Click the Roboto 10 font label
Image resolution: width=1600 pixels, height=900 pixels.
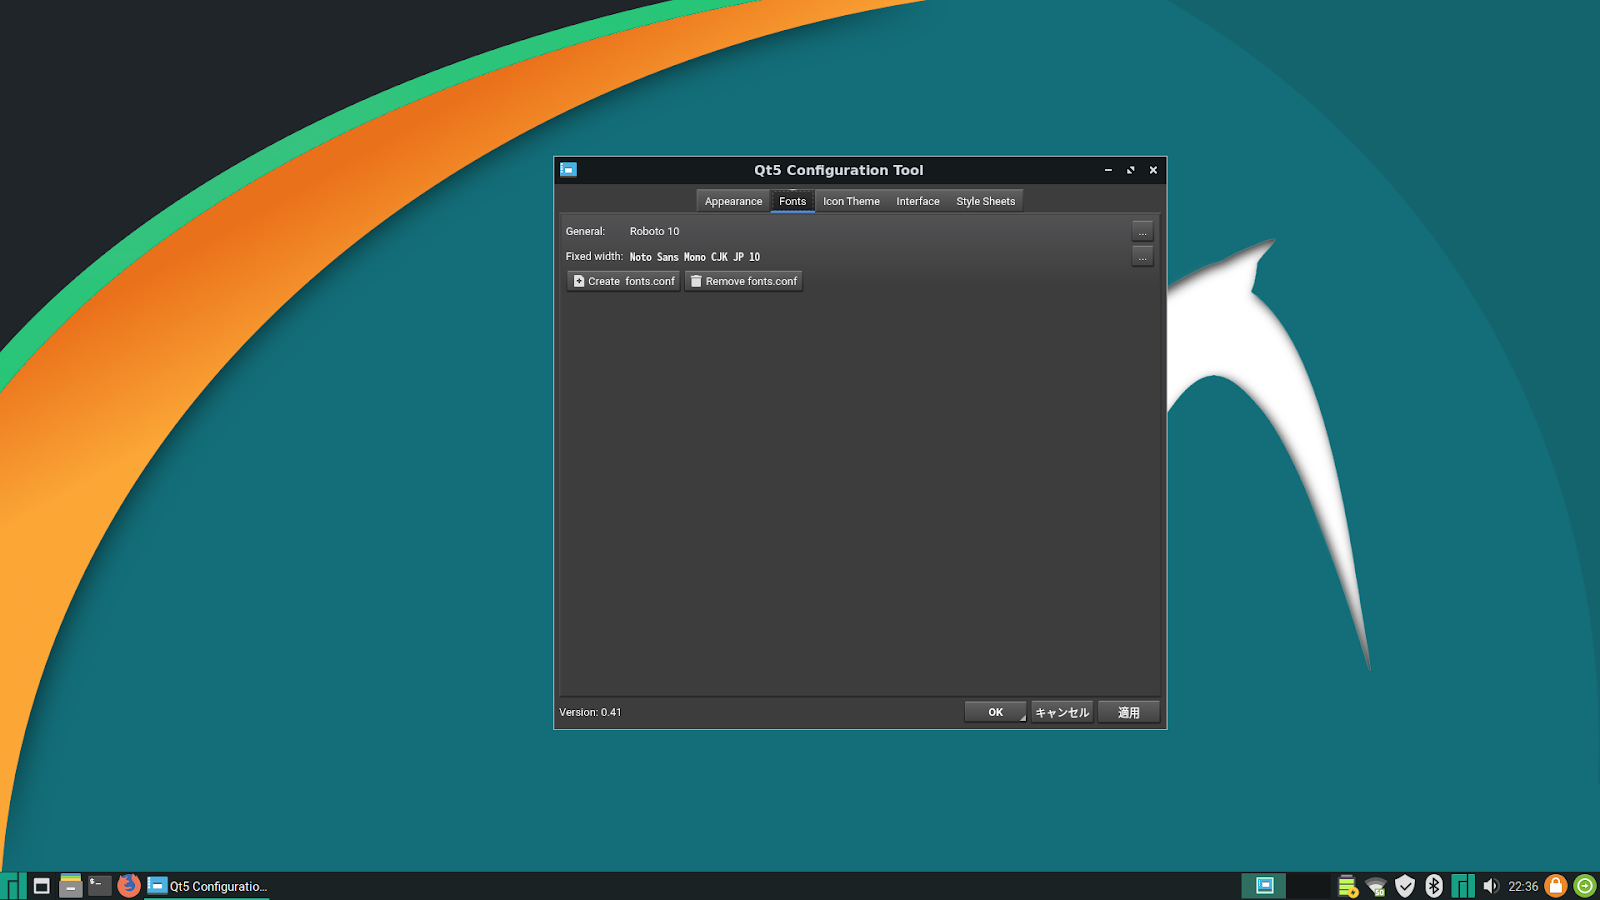coord(654,231)
